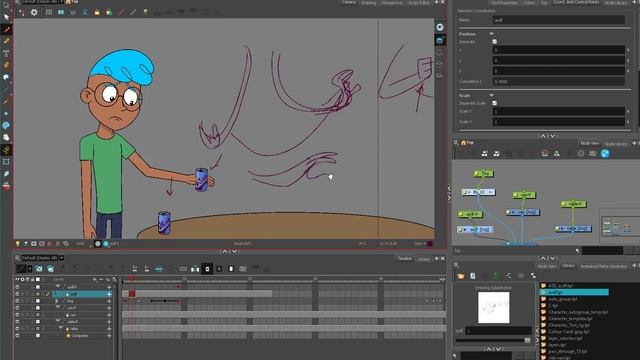The width and height of the screenshot is (640, 360).
Task: Open the Animated Matte Generator tab
Action: coord(604,266)
